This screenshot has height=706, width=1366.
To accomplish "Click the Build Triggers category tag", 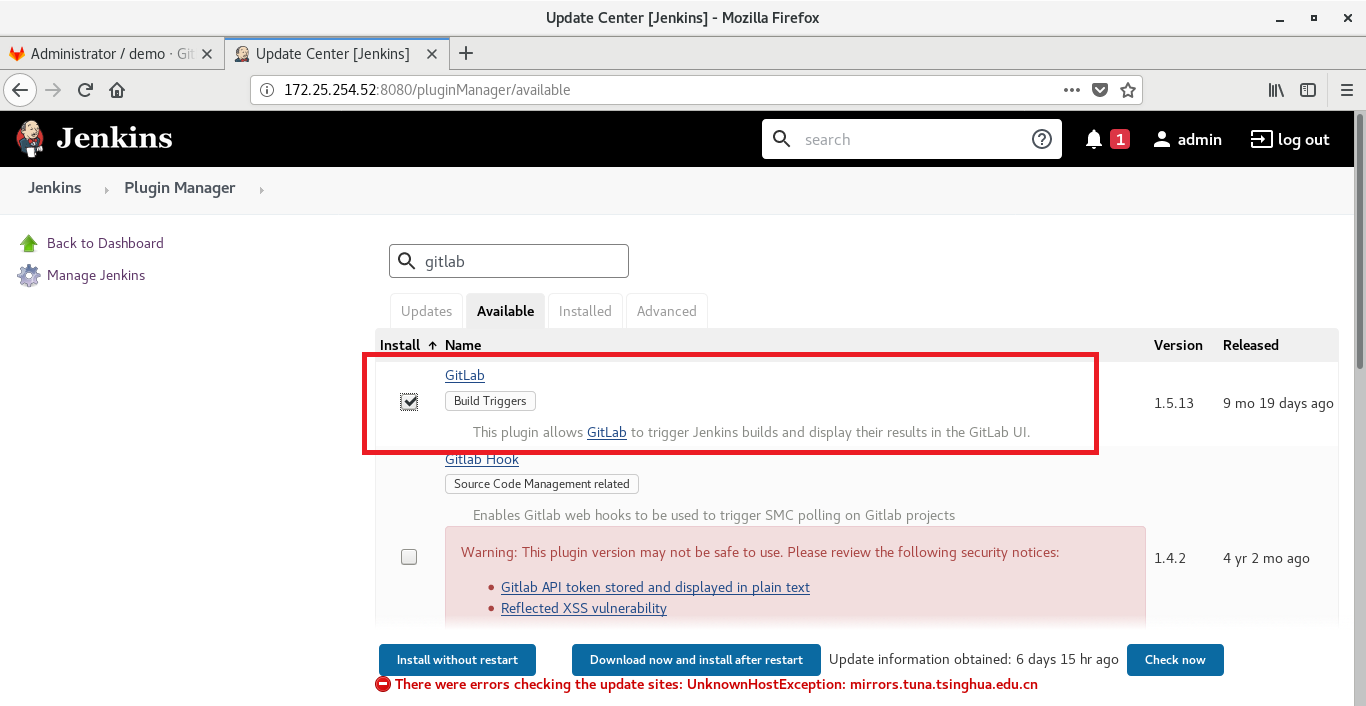I will (490, 401).
